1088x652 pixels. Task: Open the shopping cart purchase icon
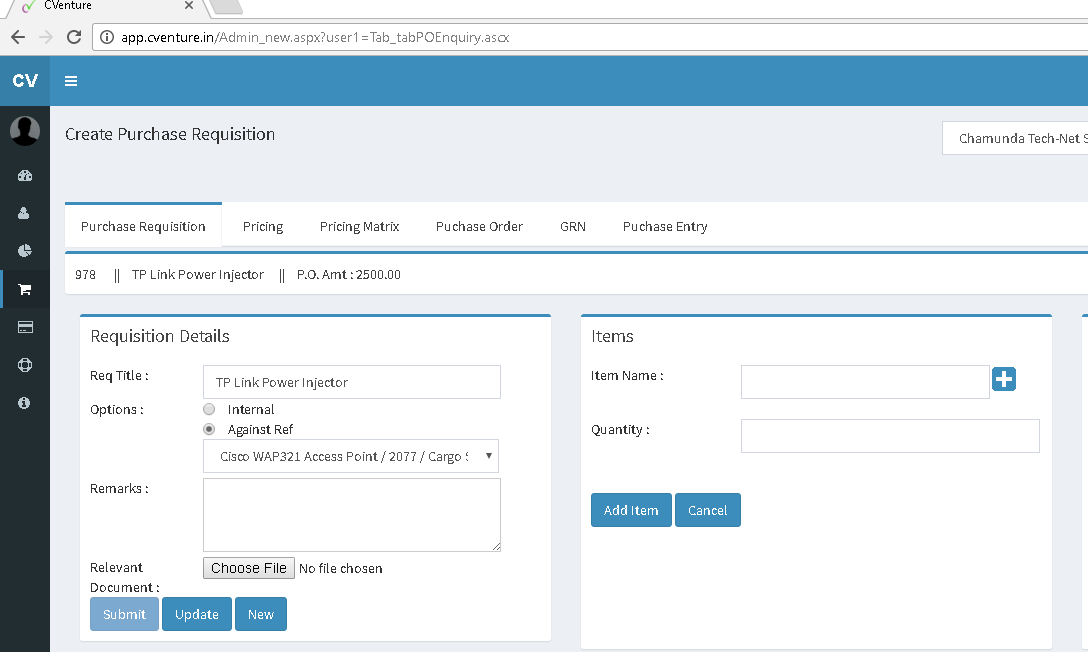point(25,289)
